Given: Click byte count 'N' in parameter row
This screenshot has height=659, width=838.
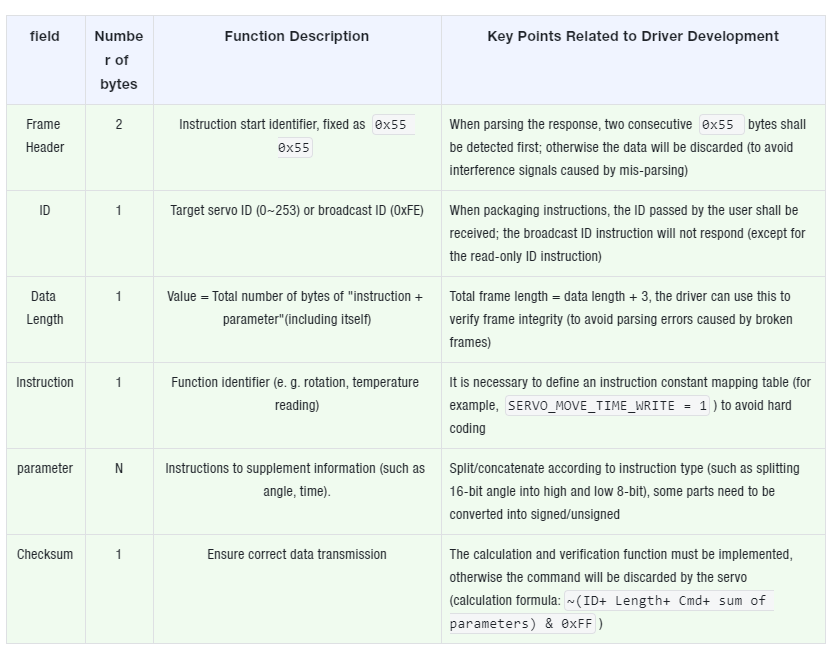Looking at the screenshot, I should (x=119, y=469).
